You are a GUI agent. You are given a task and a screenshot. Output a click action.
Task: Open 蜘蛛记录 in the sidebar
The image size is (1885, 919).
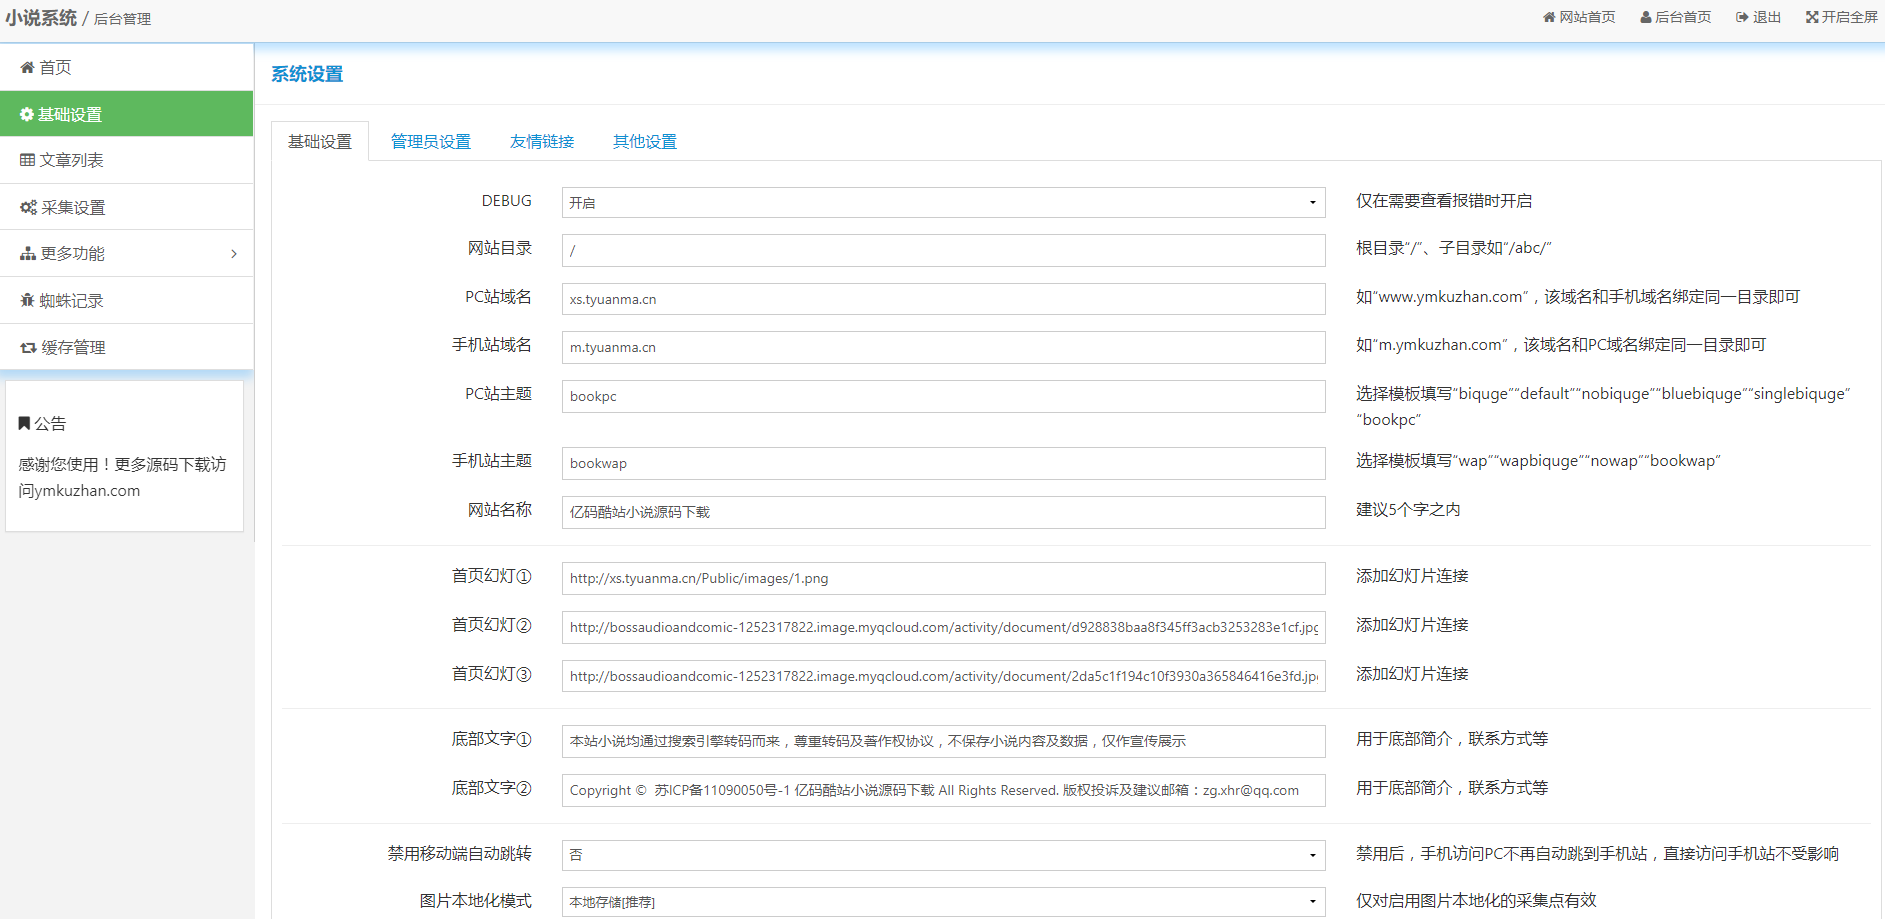(126, 300)
